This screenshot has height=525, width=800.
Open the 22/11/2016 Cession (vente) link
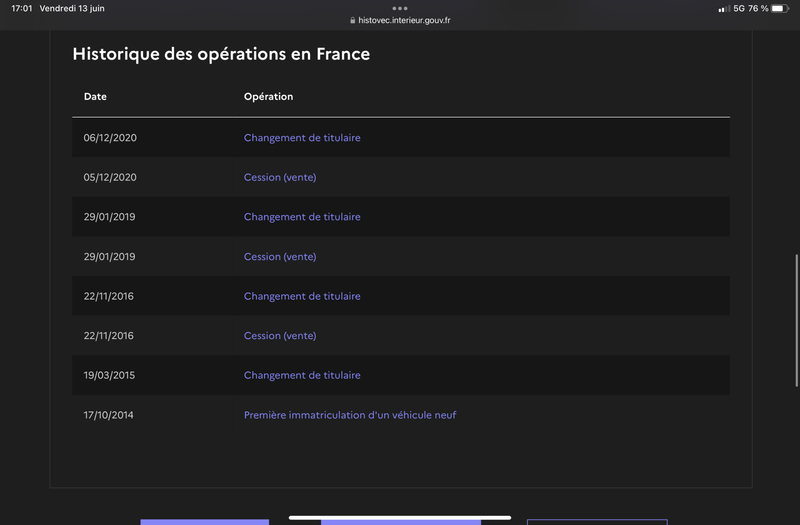tap(280, 336)
